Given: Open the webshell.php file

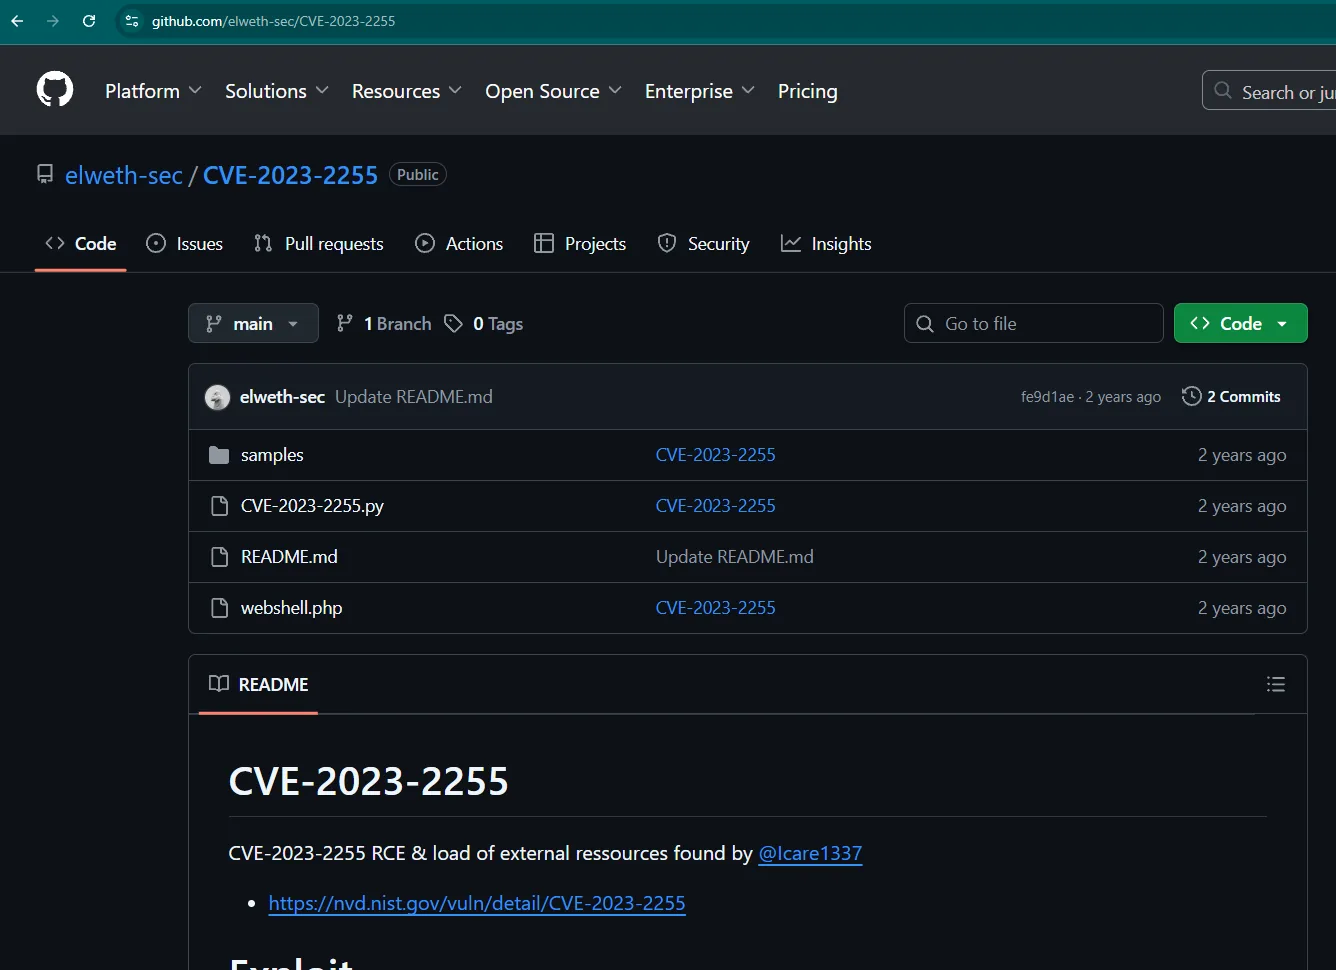Looking at the screenshot, I should pos(291,608).
